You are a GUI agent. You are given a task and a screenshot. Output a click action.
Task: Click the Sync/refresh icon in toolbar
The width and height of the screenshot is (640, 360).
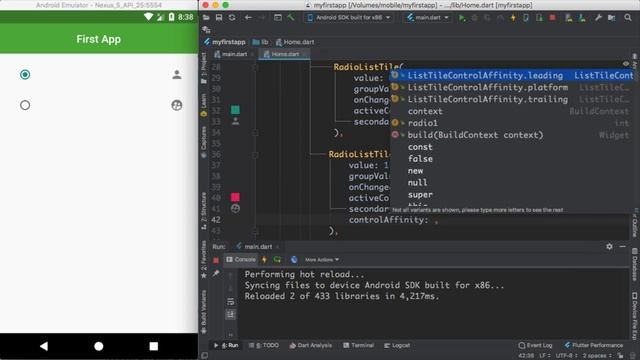click(232, 18)
